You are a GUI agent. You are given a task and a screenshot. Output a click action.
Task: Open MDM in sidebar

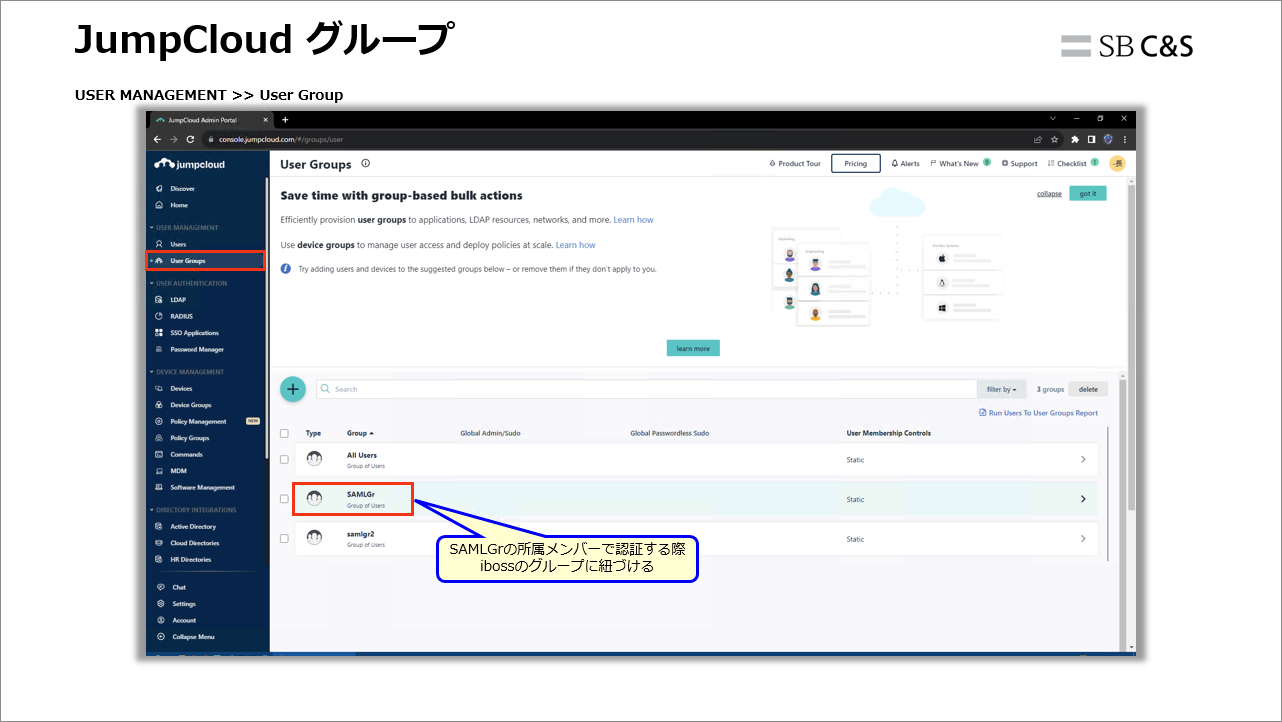click(178, 471)
